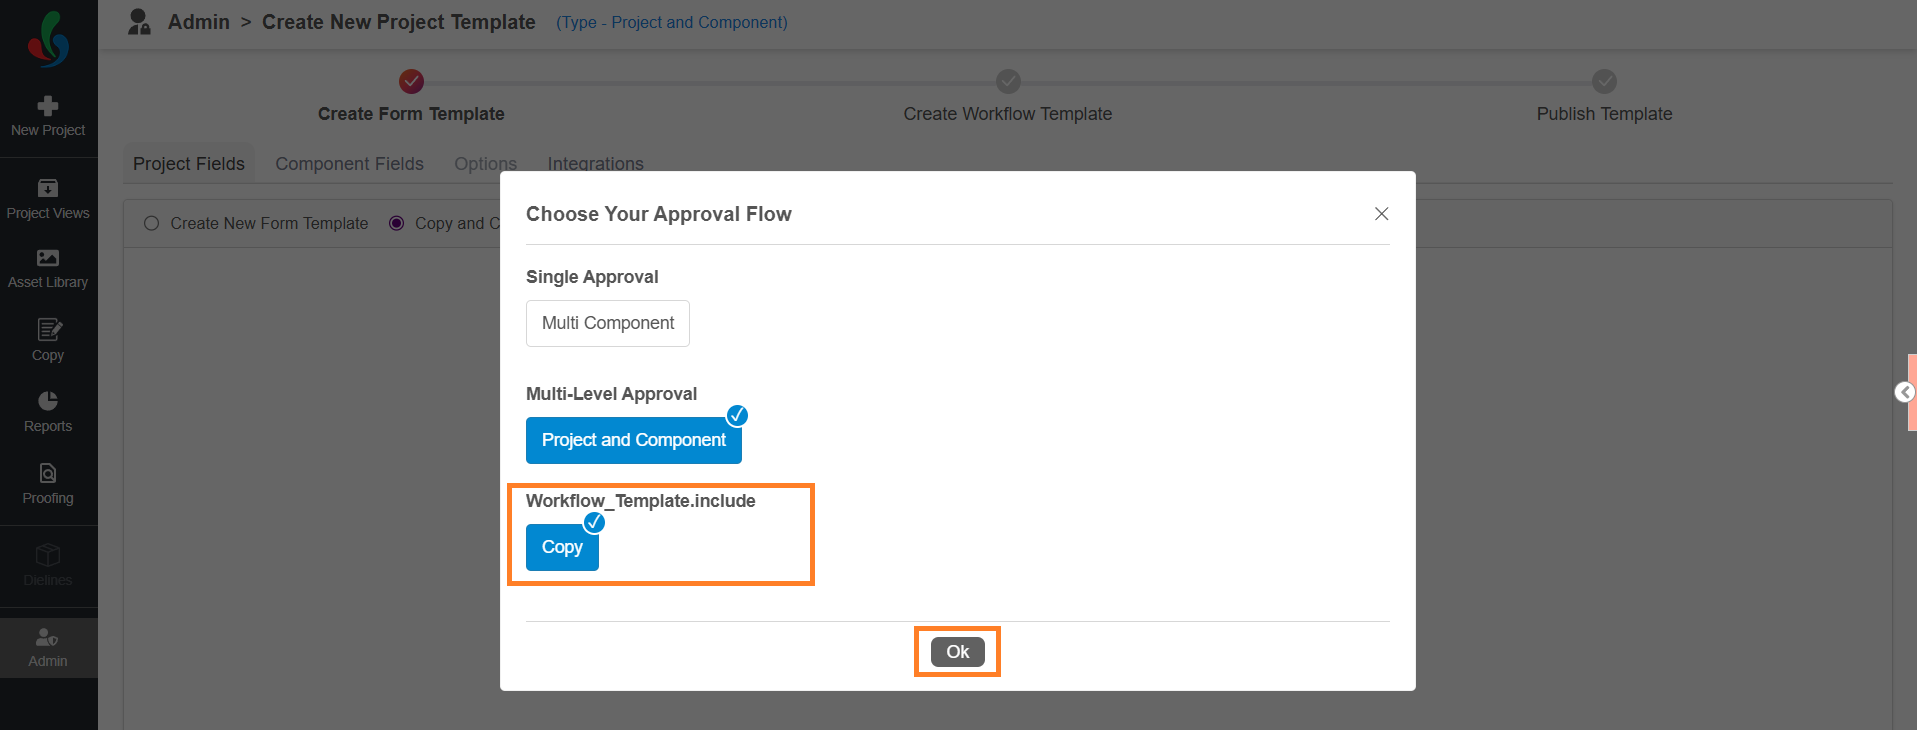Click the New Project plus icon

[x=48, y=106]
